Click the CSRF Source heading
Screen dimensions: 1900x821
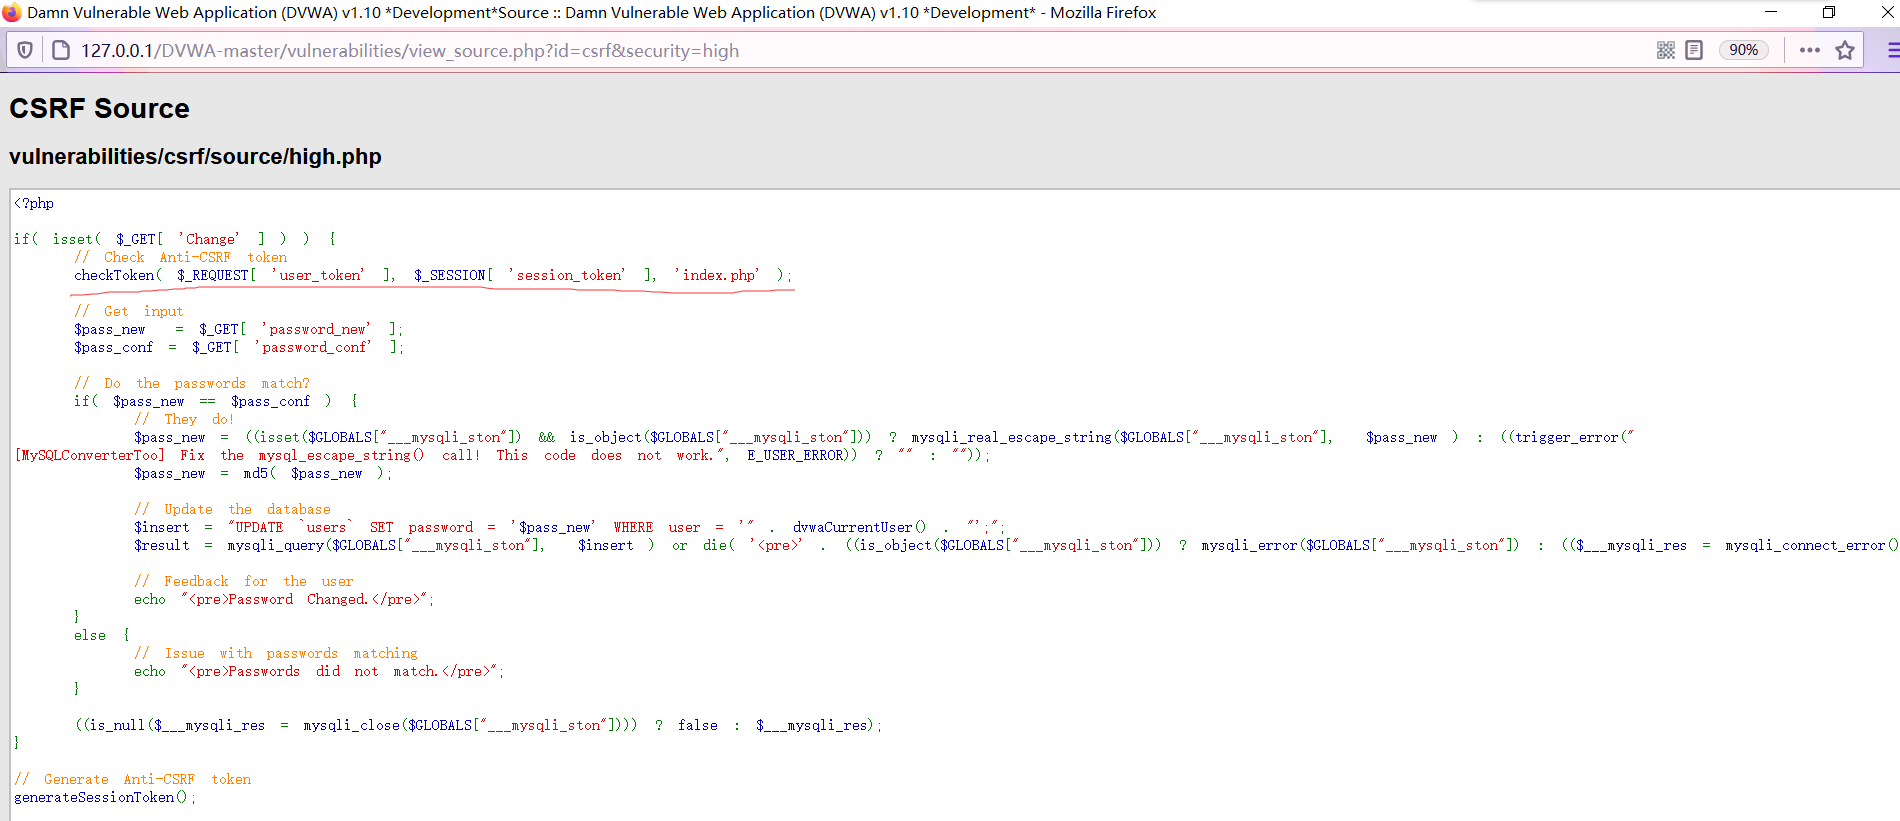coord(99,108)
